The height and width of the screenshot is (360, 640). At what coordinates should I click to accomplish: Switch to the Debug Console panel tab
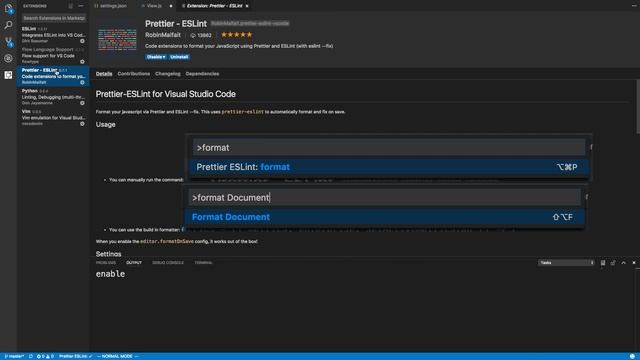(x=168, y=263)
